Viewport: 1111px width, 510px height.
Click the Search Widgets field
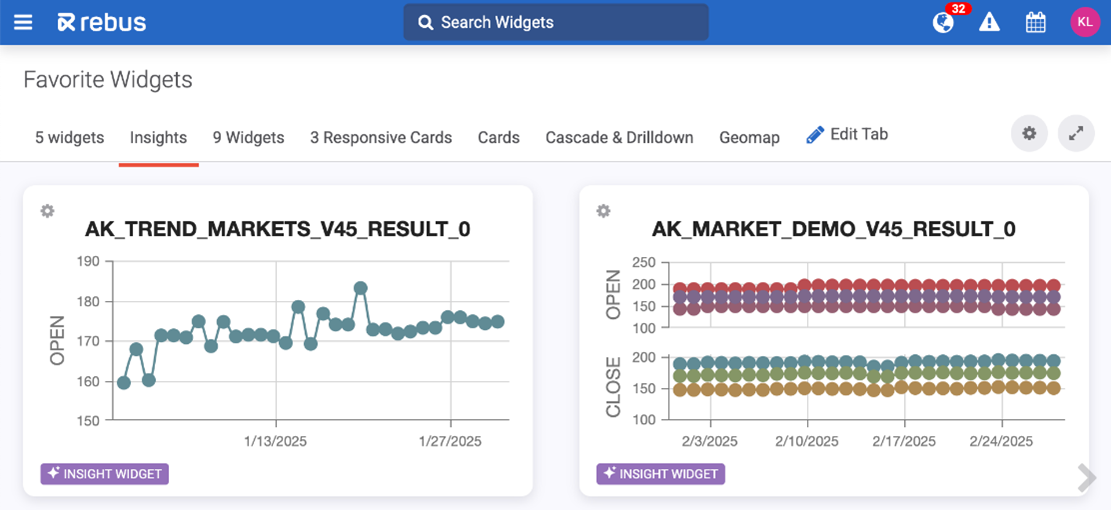pyautogui.click(x=556, y=22)
